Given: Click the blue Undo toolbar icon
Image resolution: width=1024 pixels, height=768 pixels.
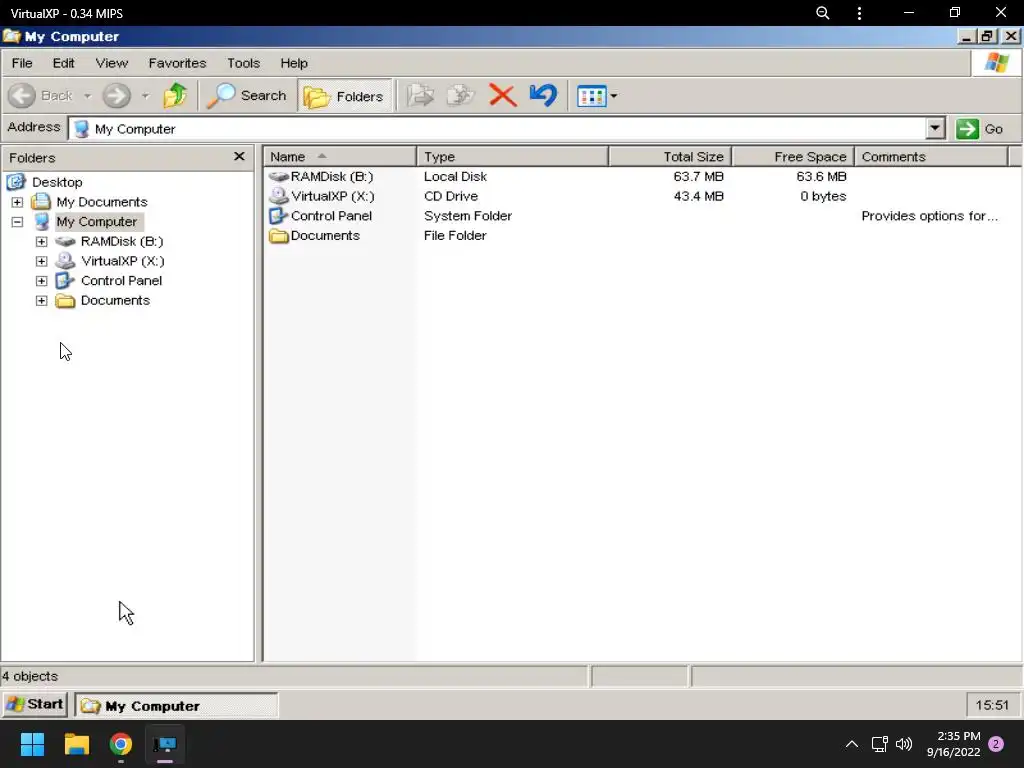Looking at the screenshot, I should point(543,96).
